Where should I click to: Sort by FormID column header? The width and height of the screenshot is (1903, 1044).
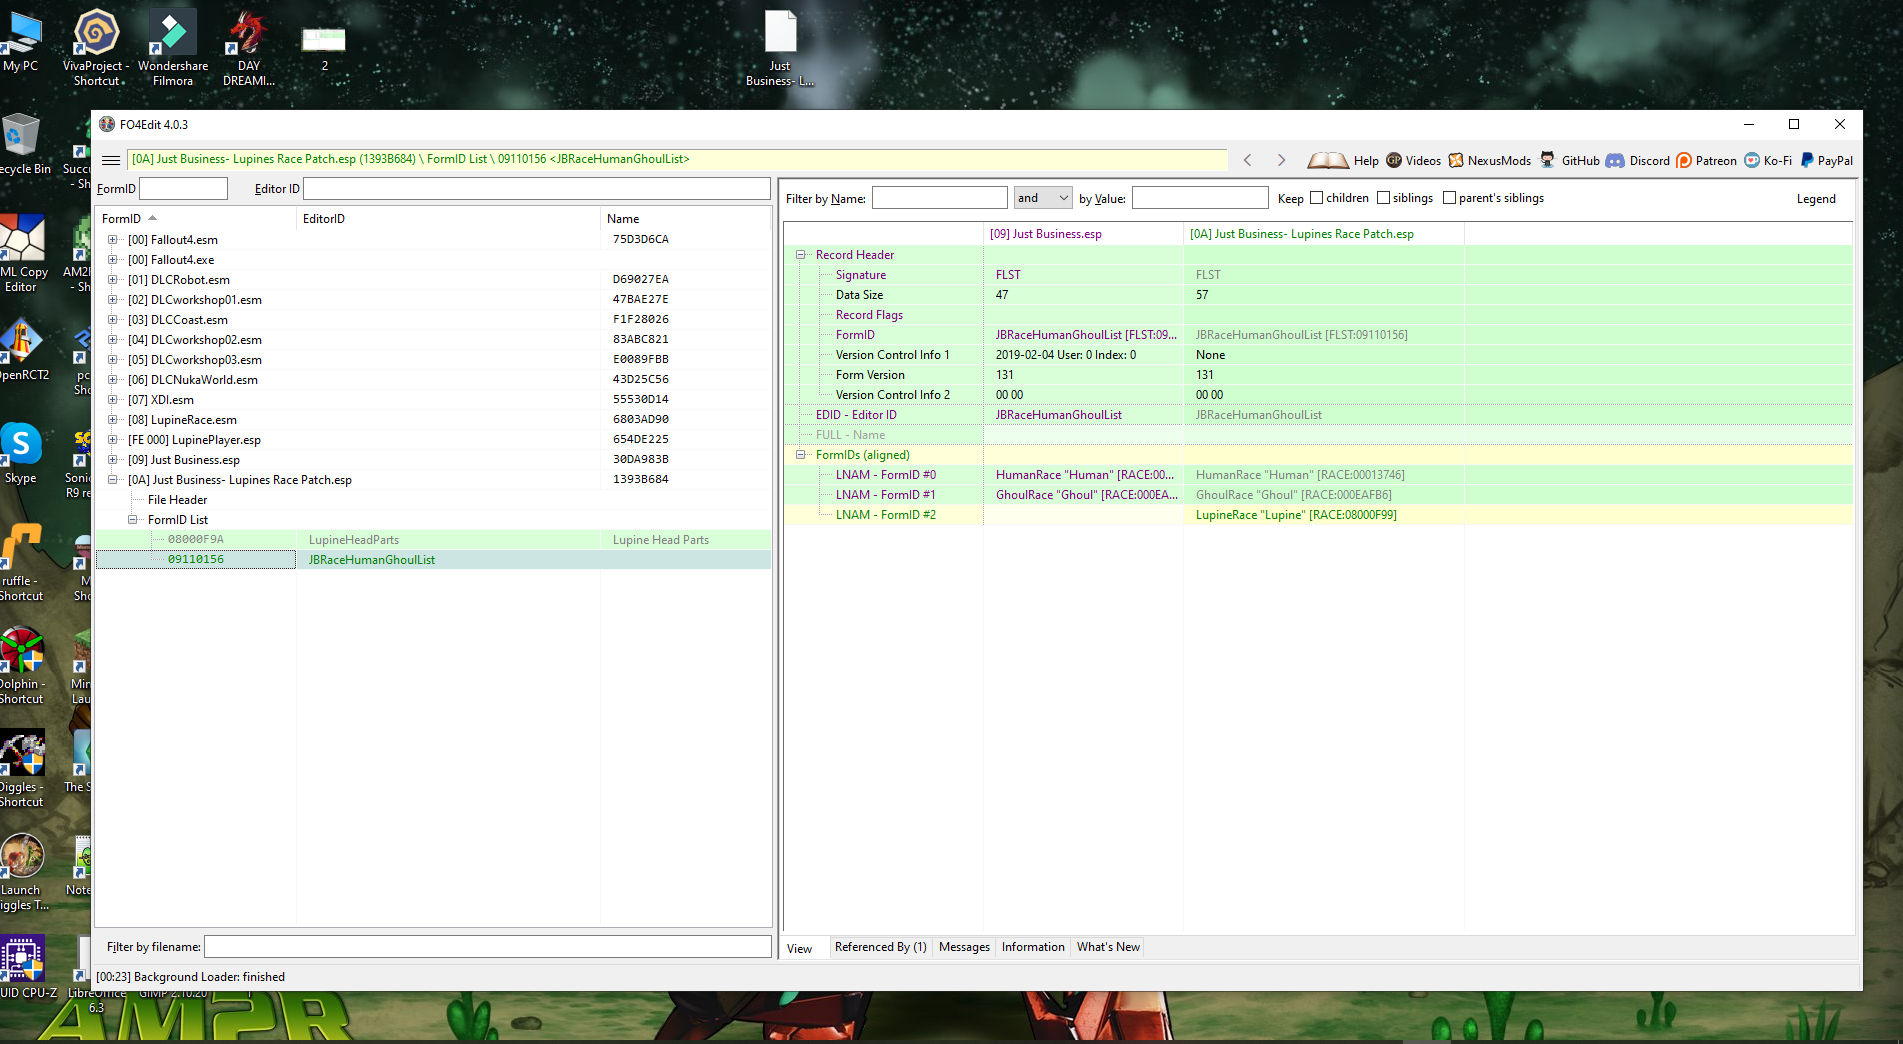pos(196,219)
